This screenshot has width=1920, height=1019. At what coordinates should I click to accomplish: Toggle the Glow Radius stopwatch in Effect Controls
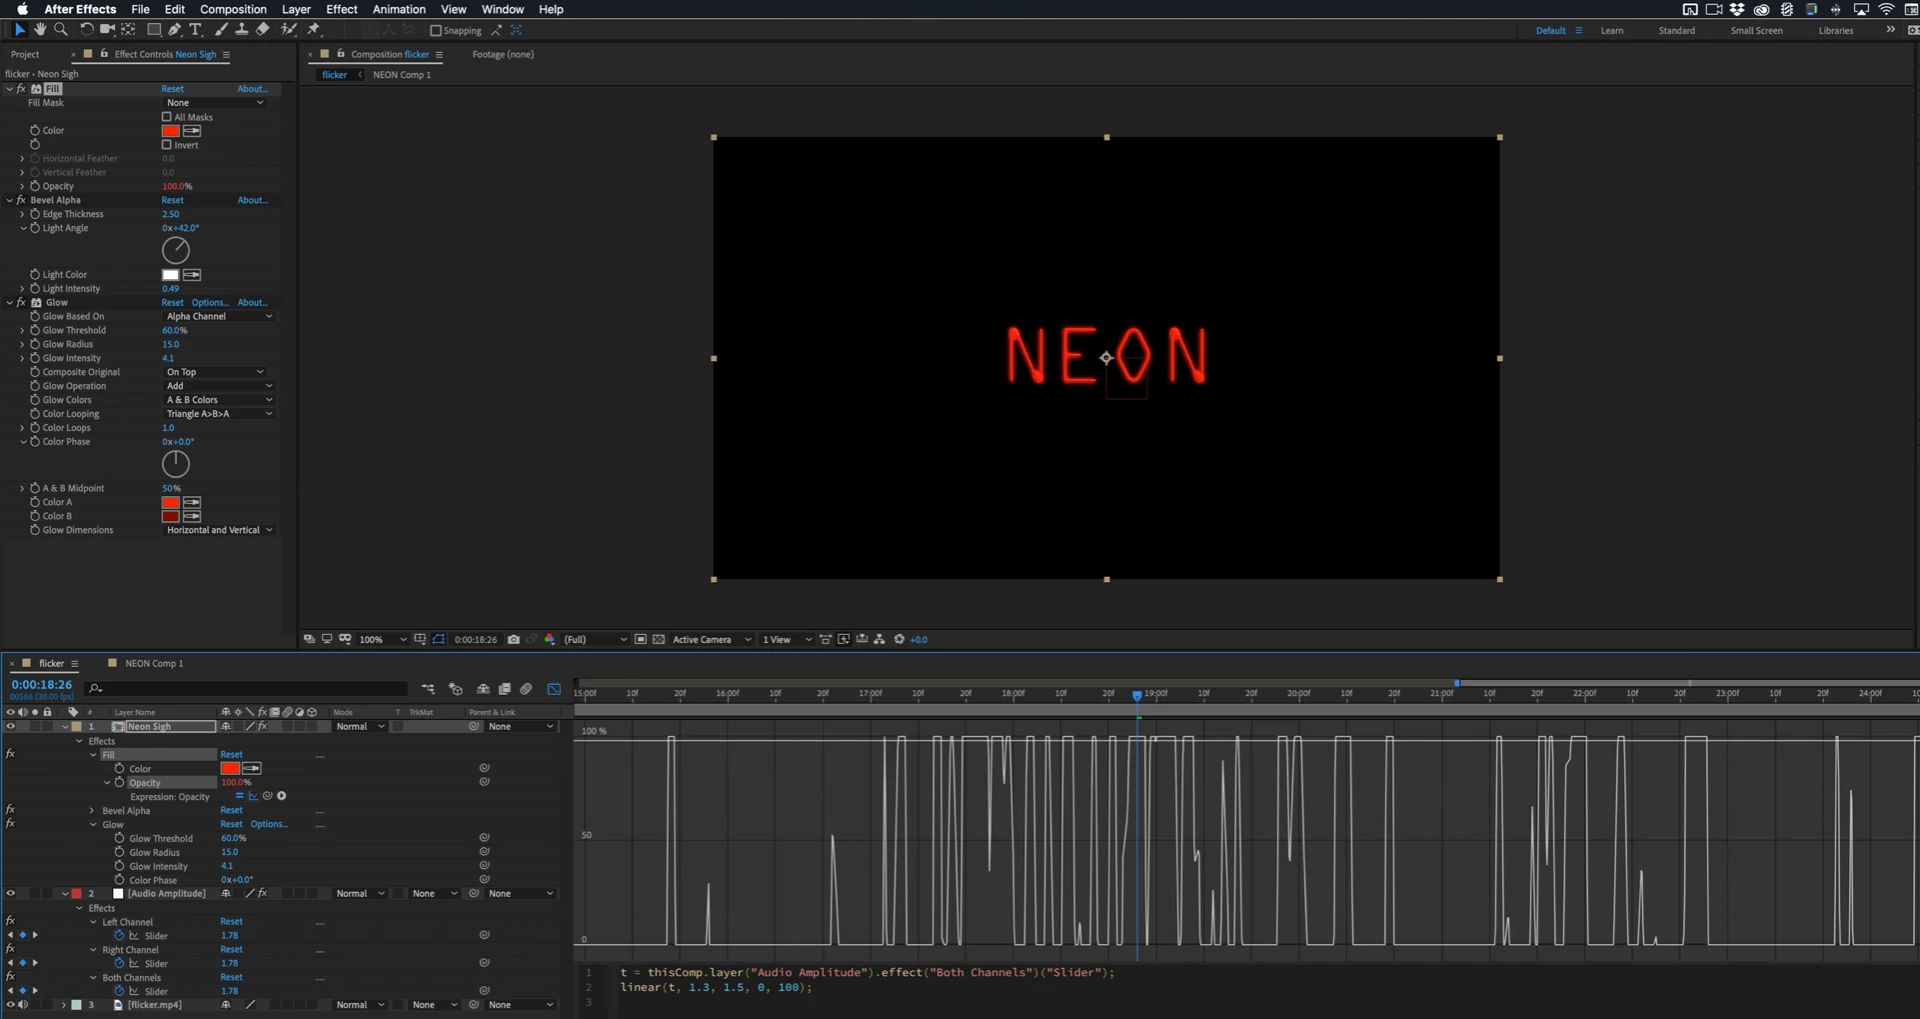point(35,344)
